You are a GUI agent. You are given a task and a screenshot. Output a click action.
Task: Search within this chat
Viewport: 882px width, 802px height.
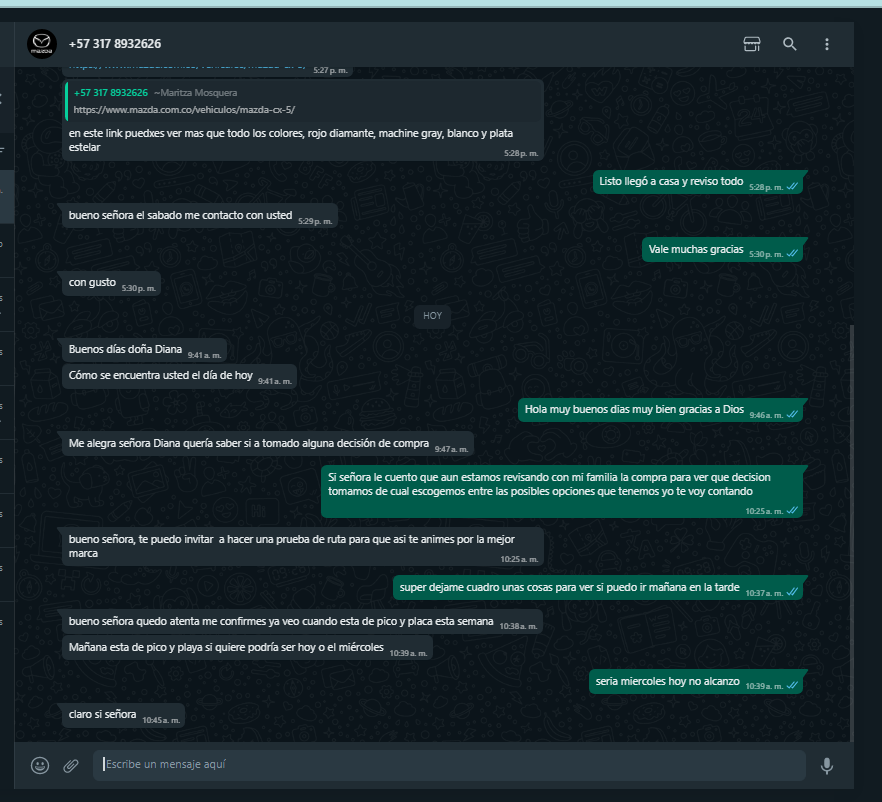[790, 44]
